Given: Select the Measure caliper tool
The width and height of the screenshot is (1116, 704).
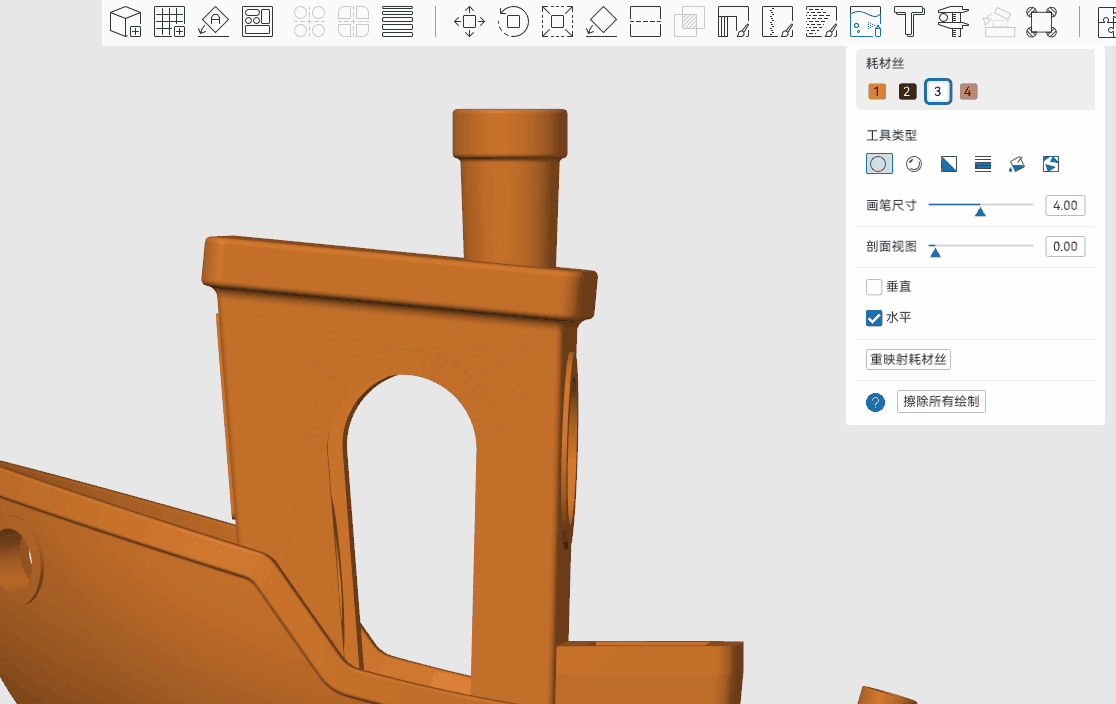Looking at the screenshot, I should [953, 21].
